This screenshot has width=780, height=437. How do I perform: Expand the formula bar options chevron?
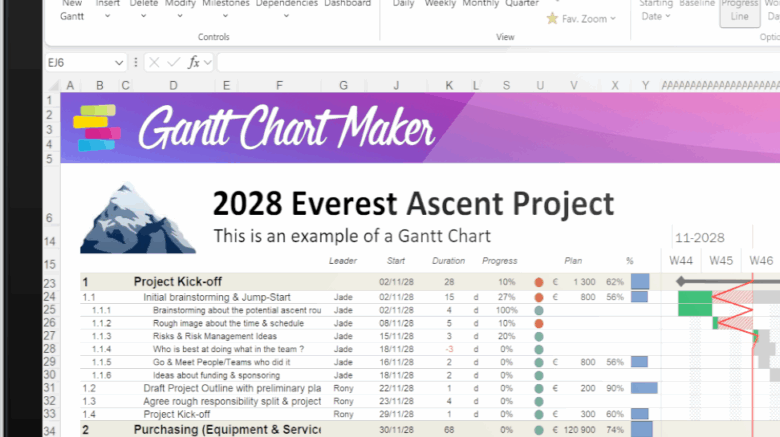click(208, 63)
